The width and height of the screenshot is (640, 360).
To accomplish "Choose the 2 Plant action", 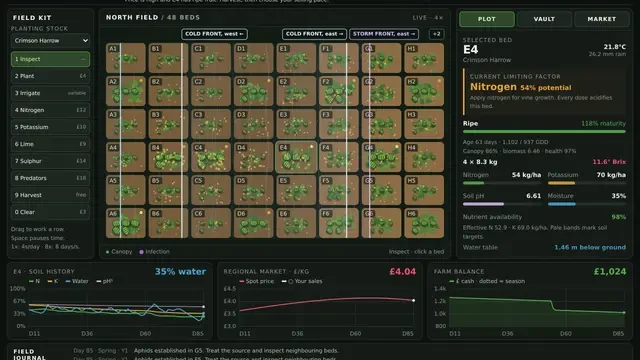I will tap(50, 76).
